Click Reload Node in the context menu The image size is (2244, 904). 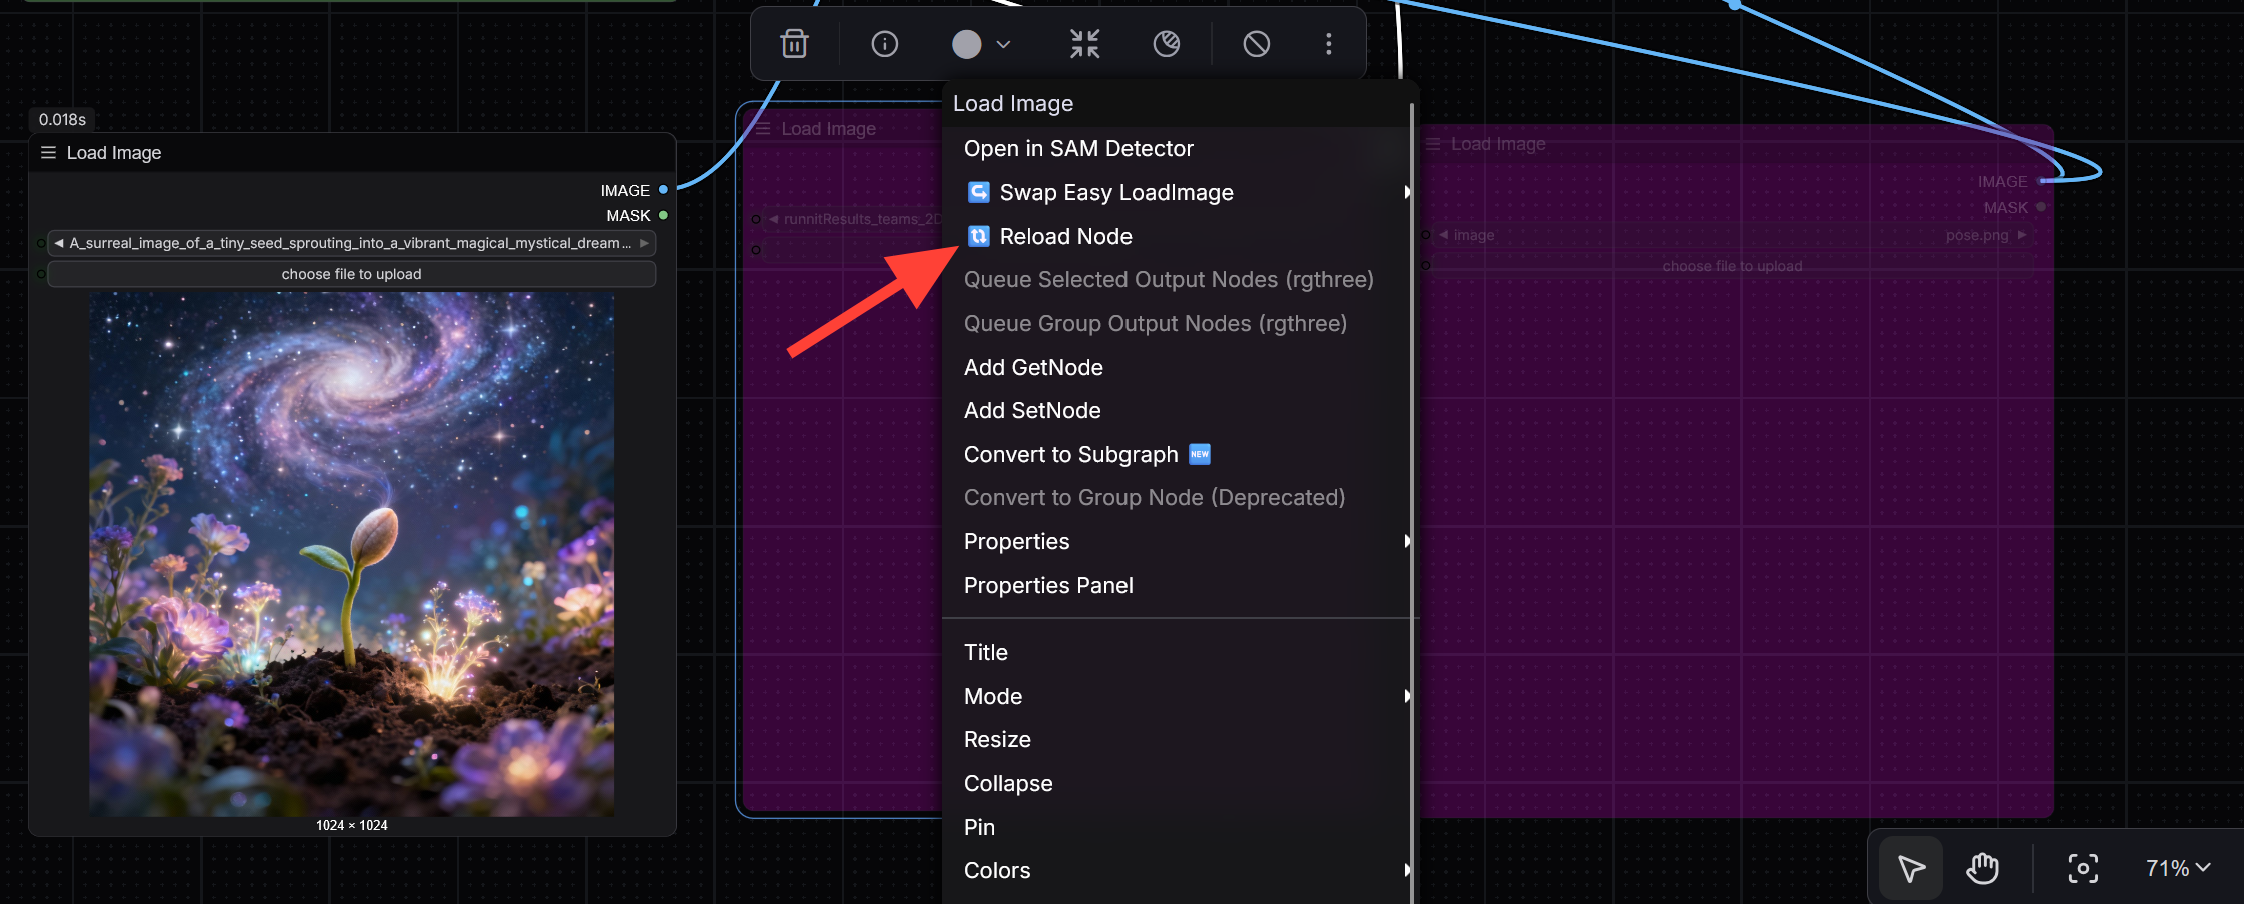1065,236
